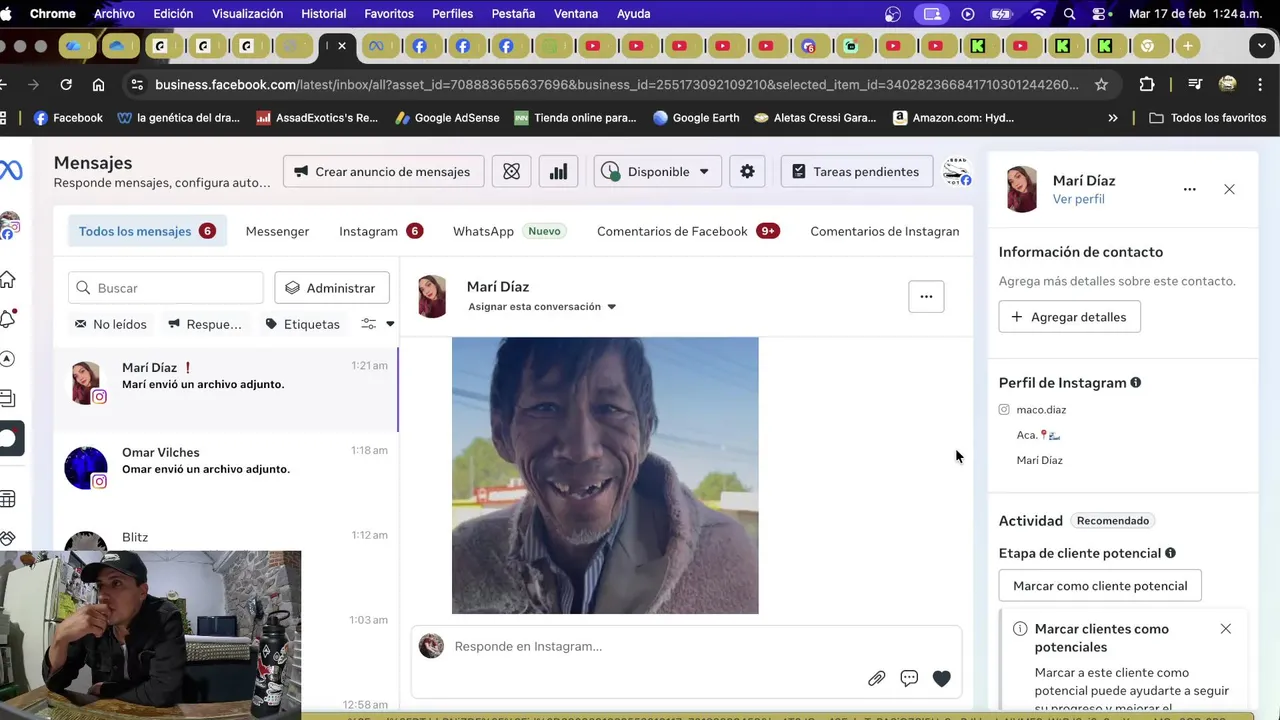Screen dimensions: 1280x720
Task: Click the attach file paperclip icon
Action: click(876, 678)
